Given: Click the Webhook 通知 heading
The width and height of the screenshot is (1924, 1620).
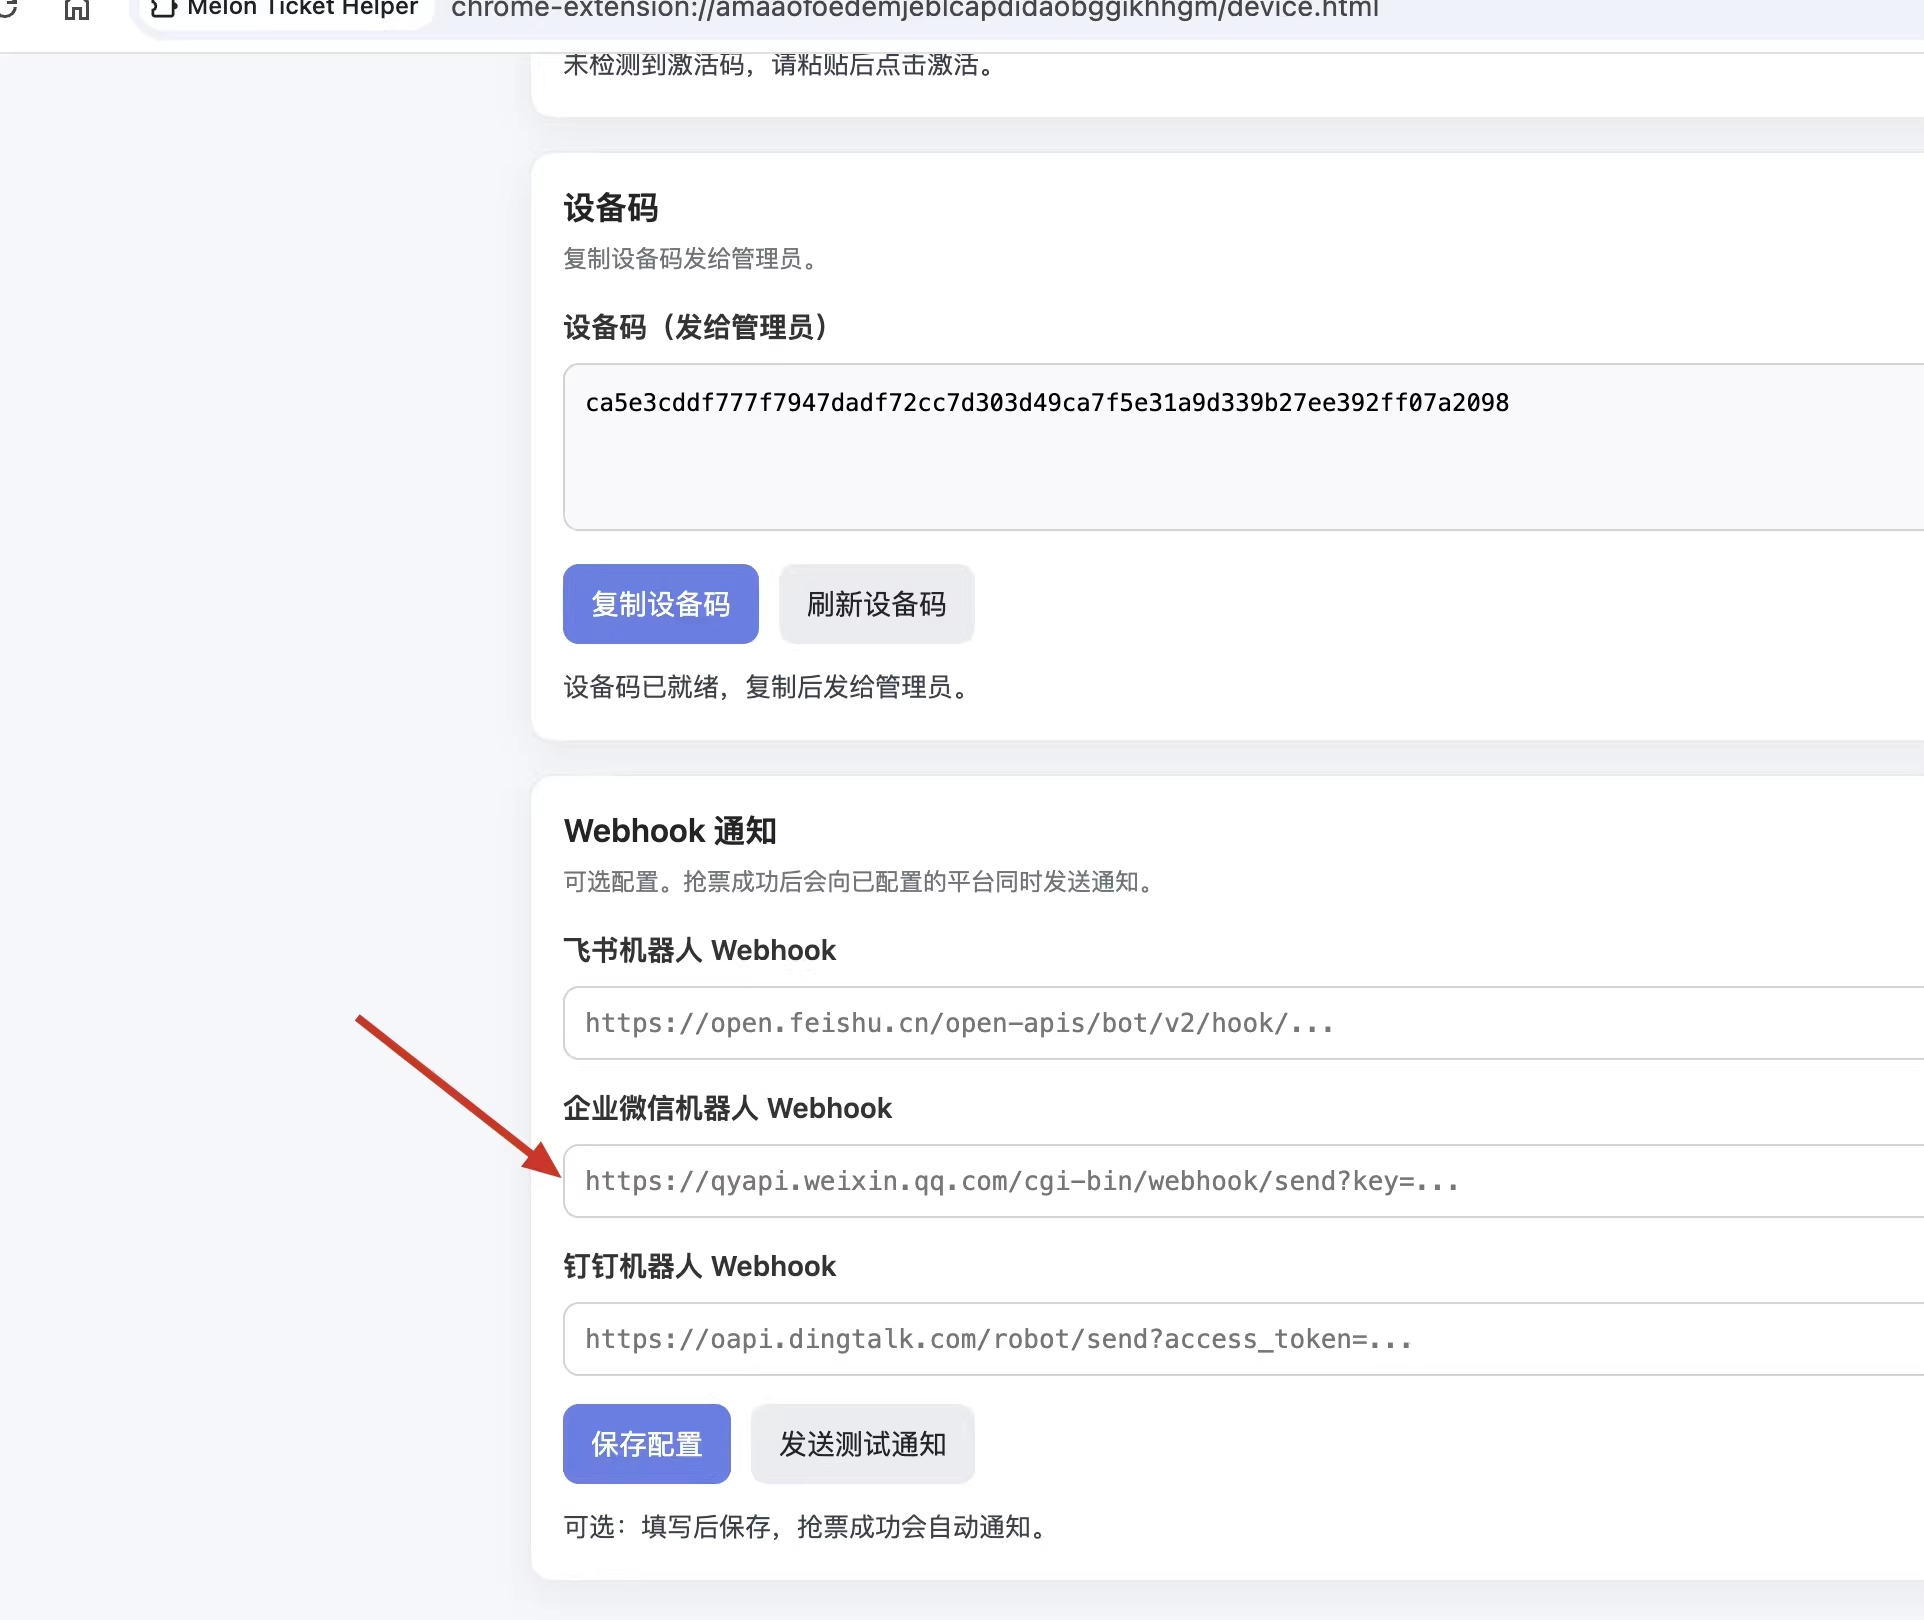Looking at the screenshot, I should (x=670, y=831).
